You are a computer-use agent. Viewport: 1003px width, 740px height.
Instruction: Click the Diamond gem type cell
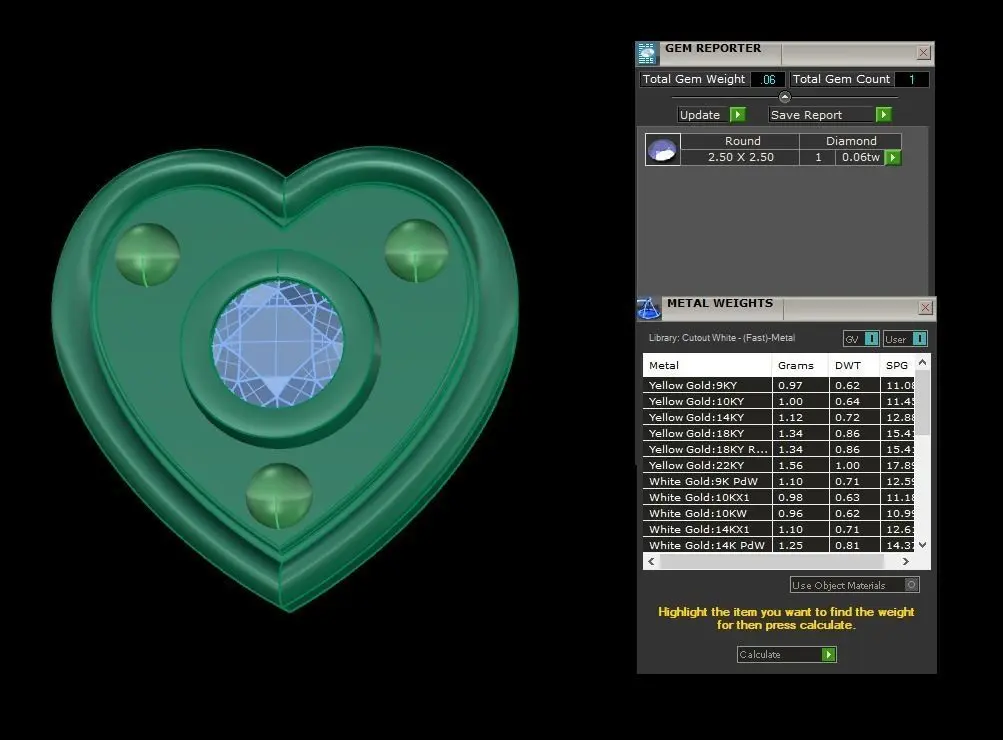[x=851, y=141]
